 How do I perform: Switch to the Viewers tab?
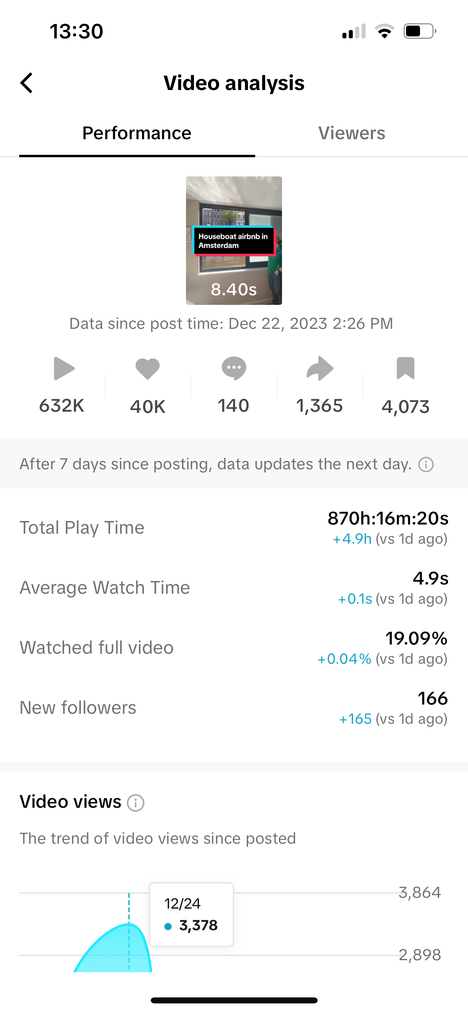tap(352, 133)
